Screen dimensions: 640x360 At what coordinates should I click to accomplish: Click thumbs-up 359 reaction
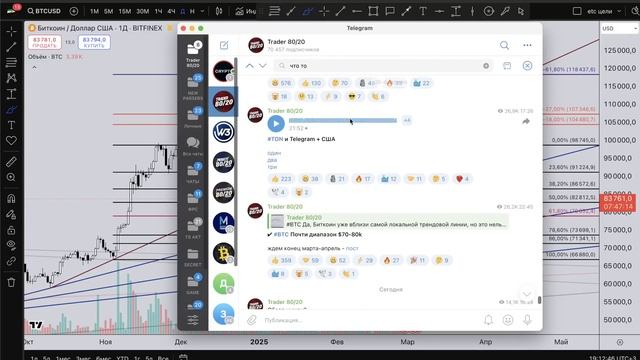[282, 260]
